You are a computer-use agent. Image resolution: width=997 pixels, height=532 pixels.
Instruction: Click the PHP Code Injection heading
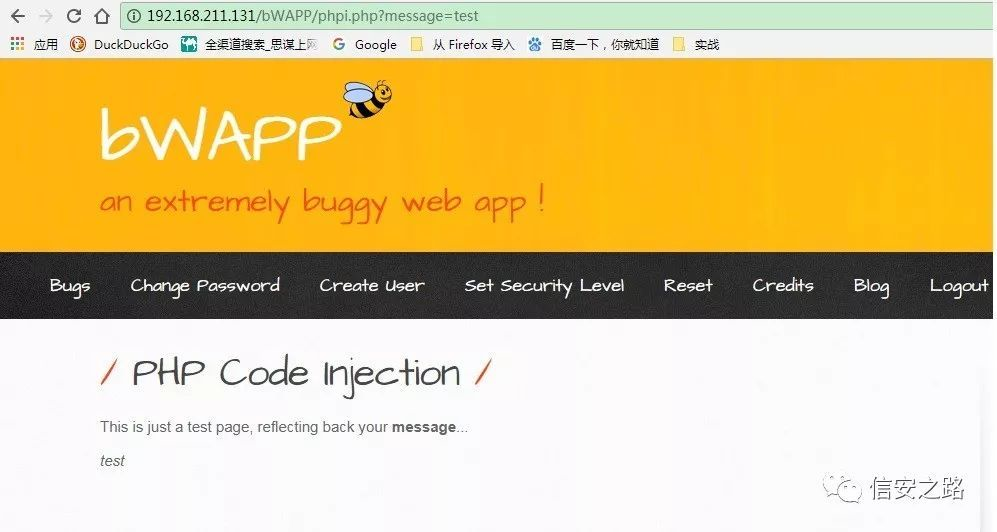(x=296, y=373)
